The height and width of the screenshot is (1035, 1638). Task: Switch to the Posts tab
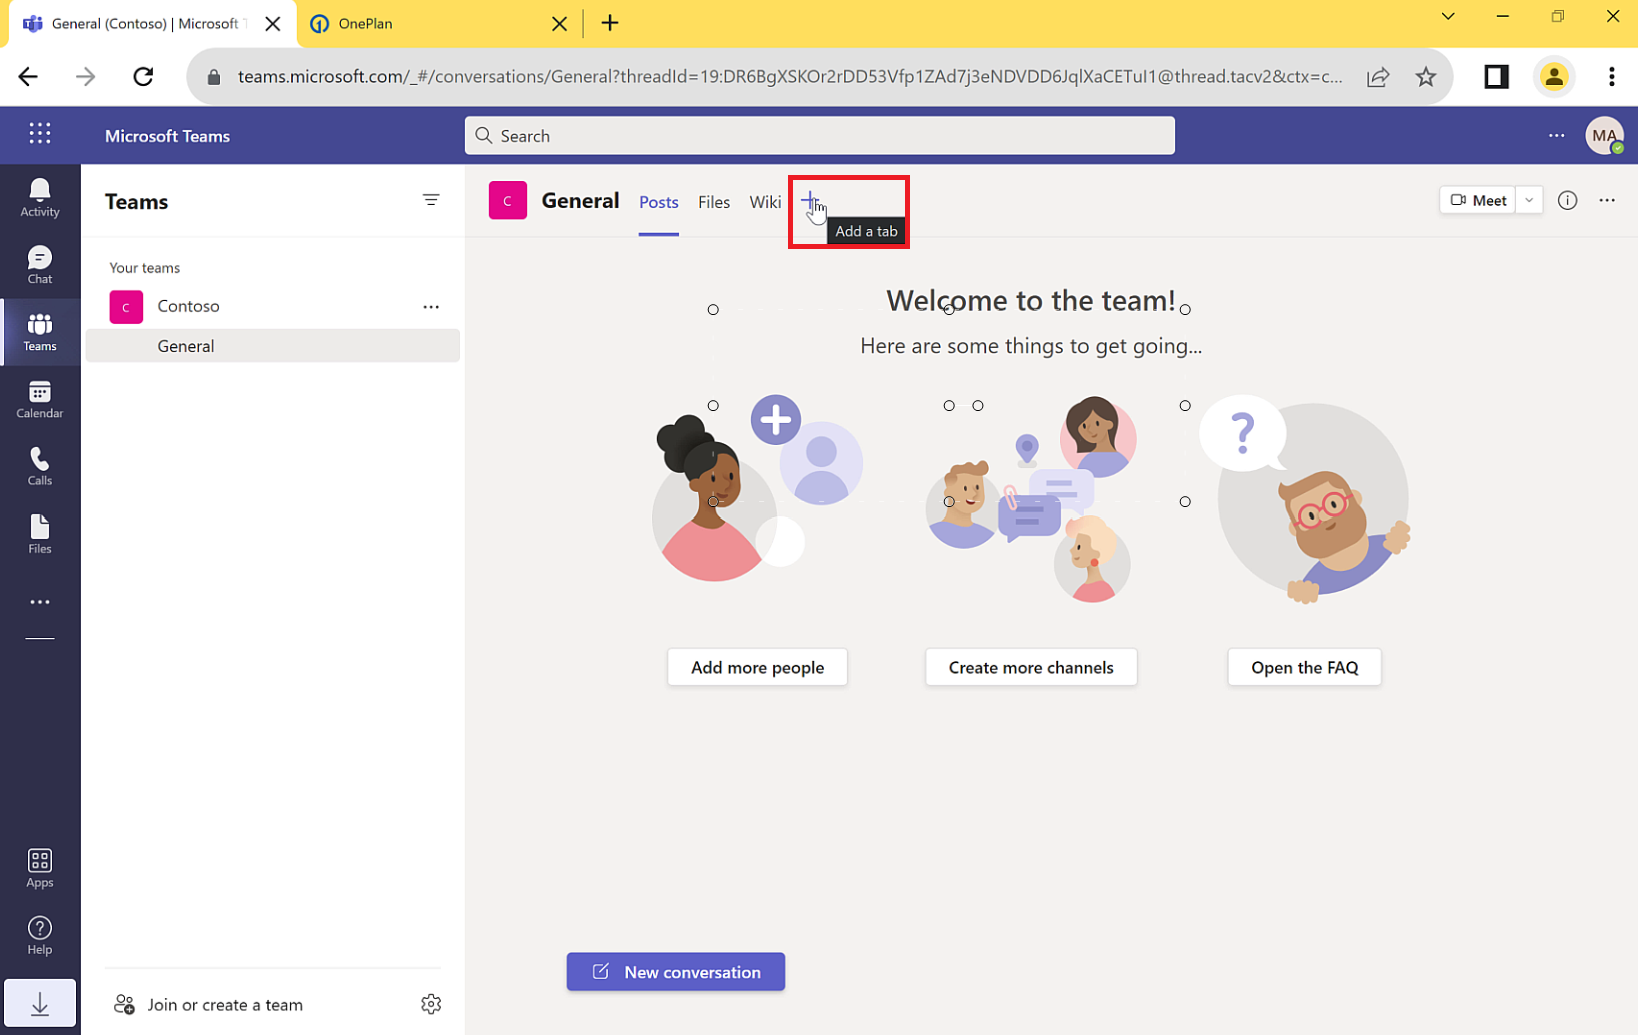659,202
